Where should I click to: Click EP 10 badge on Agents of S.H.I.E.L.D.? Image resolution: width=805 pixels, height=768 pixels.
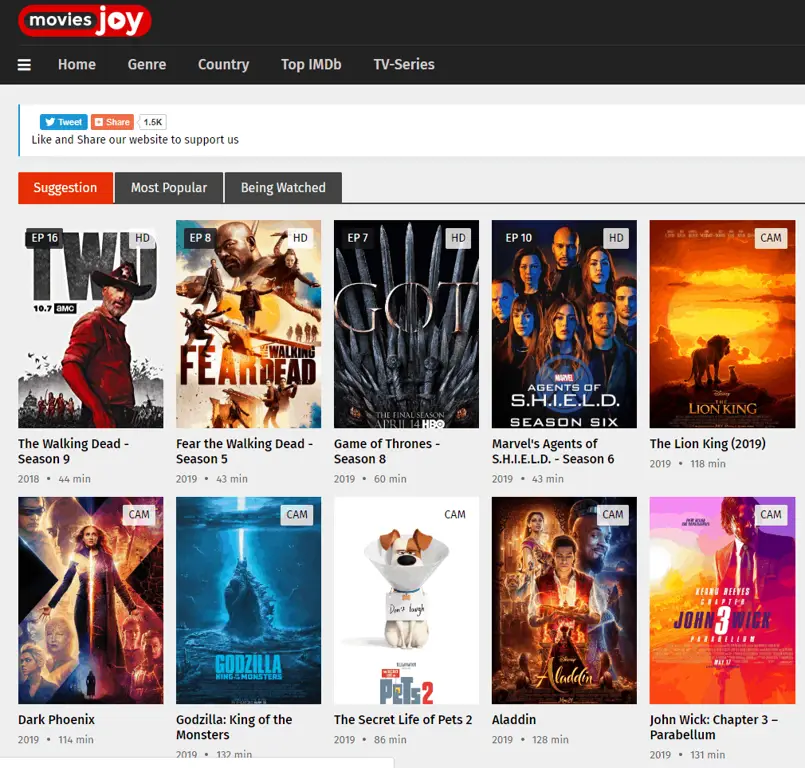(519, 238)
